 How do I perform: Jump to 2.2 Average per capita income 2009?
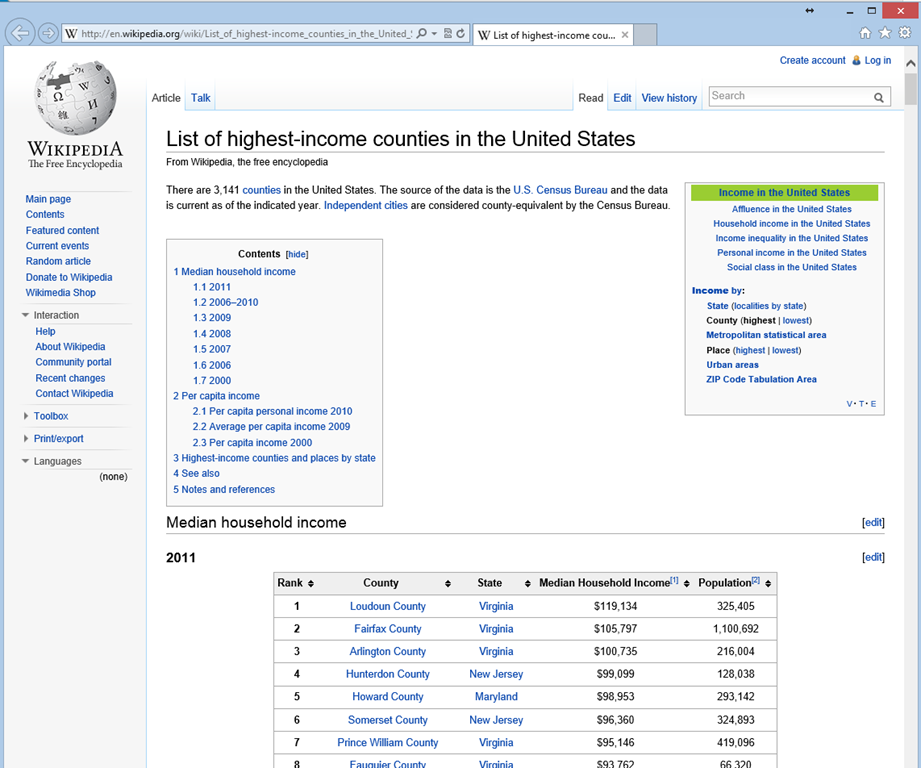pyautogui.click(x=271, y=427)
